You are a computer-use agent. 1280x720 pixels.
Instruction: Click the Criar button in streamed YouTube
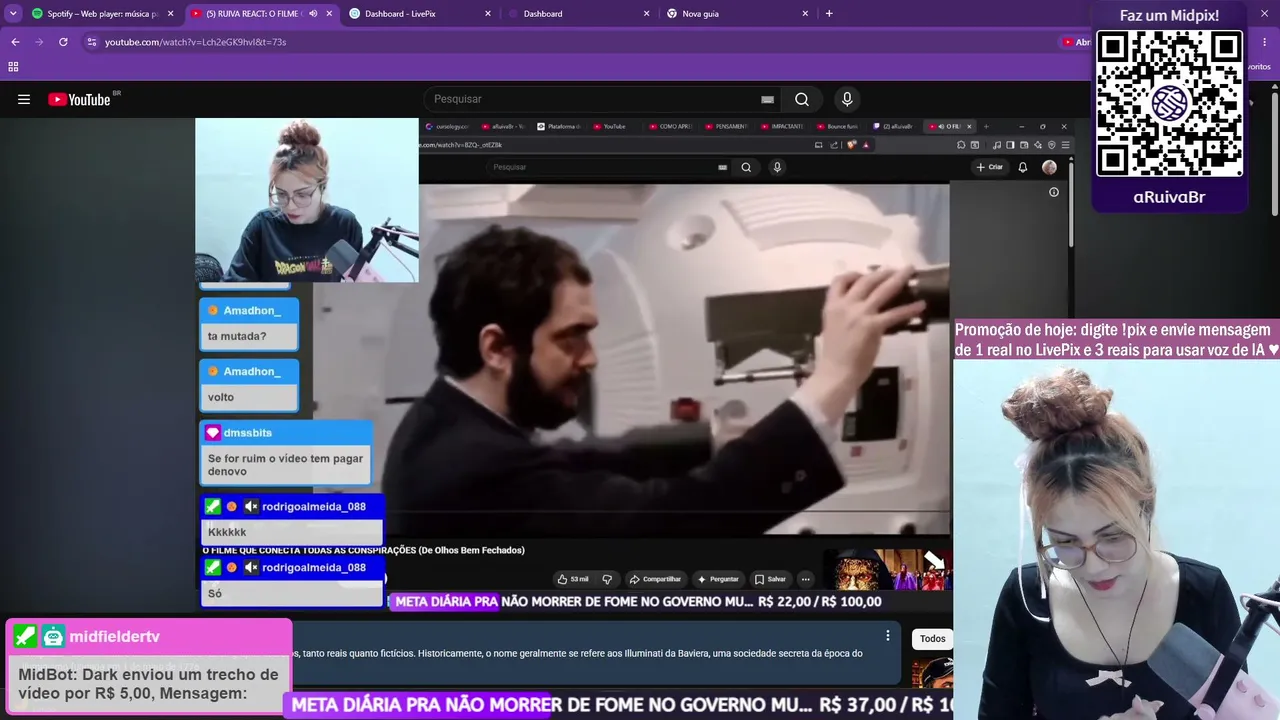click(x=990, y=167)
